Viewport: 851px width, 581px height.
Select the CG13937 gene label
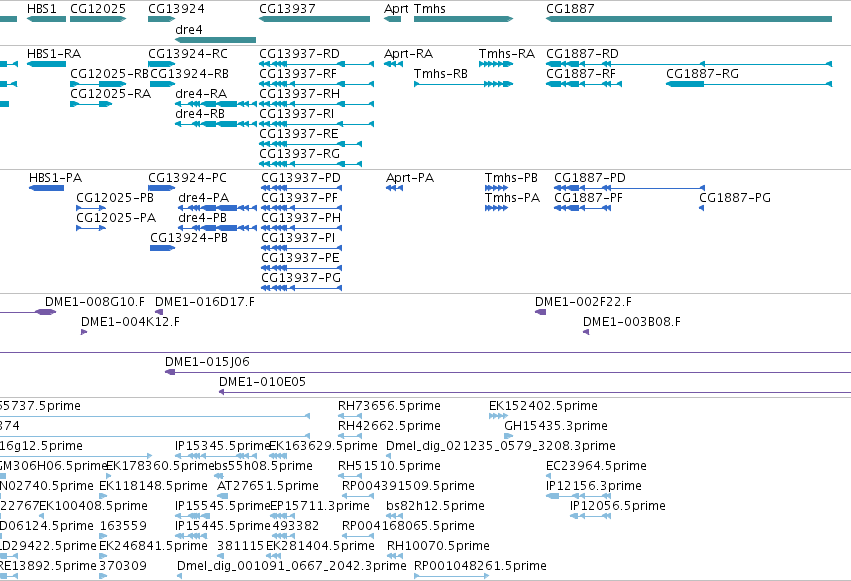coord(287,9)
